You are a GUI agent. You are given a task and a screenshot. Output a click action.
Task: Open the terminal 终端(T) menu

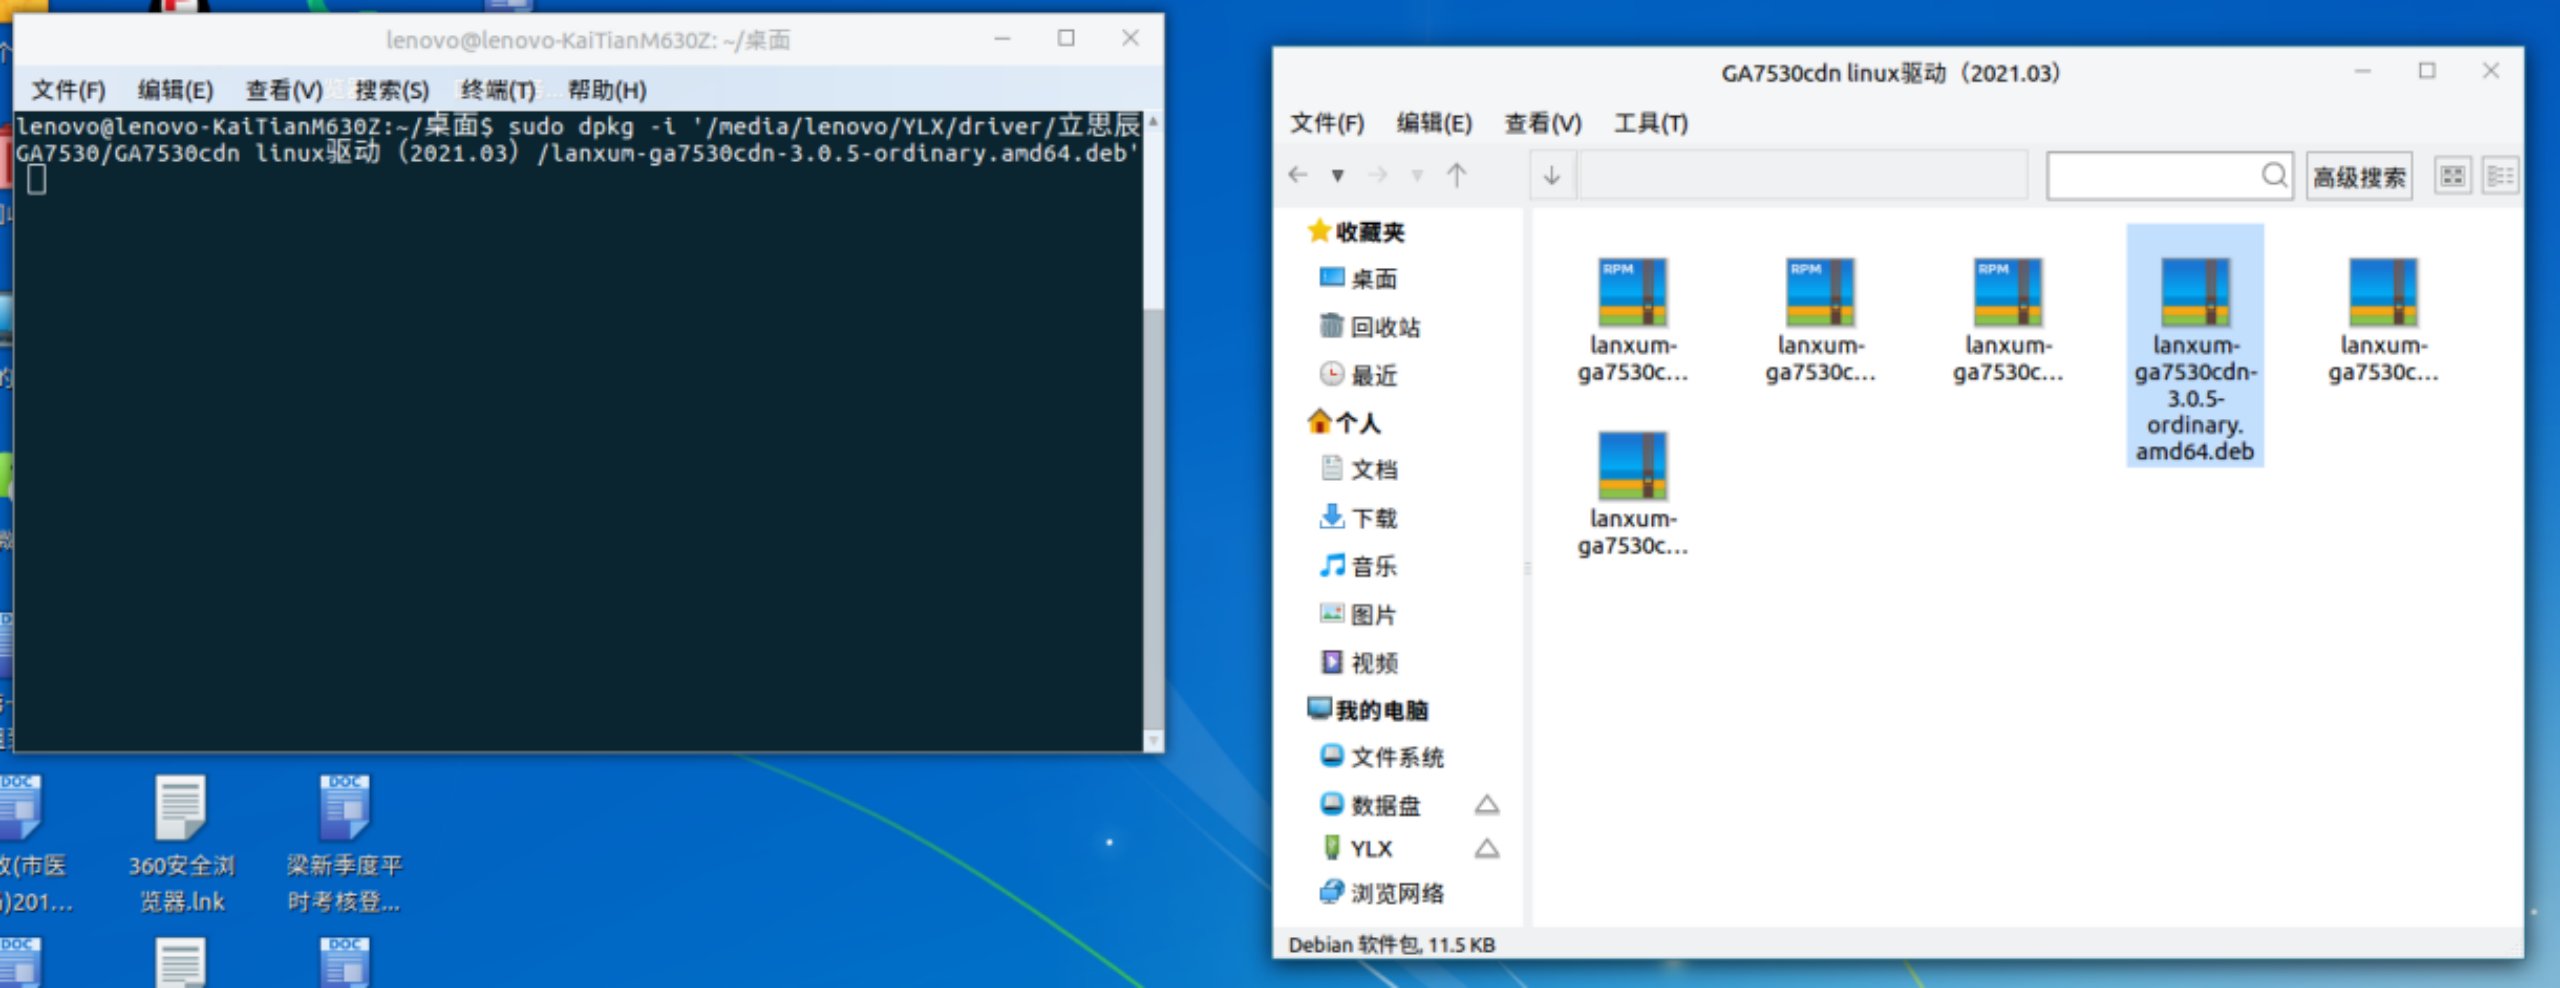tap(498, 90)
